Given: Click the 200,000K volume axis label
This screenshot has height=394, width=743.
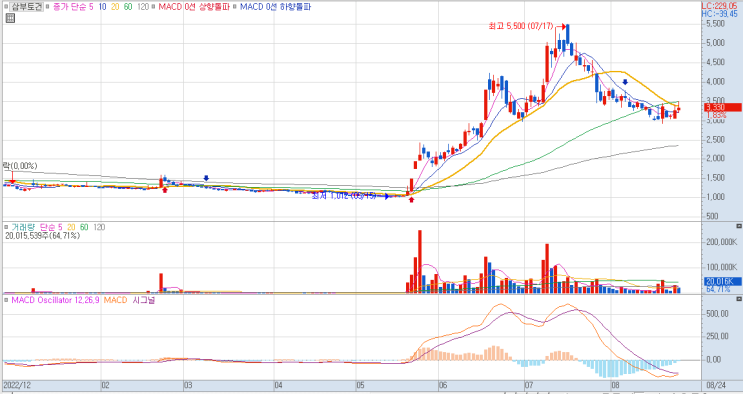Looking at the screenshot, I should 721,242.
